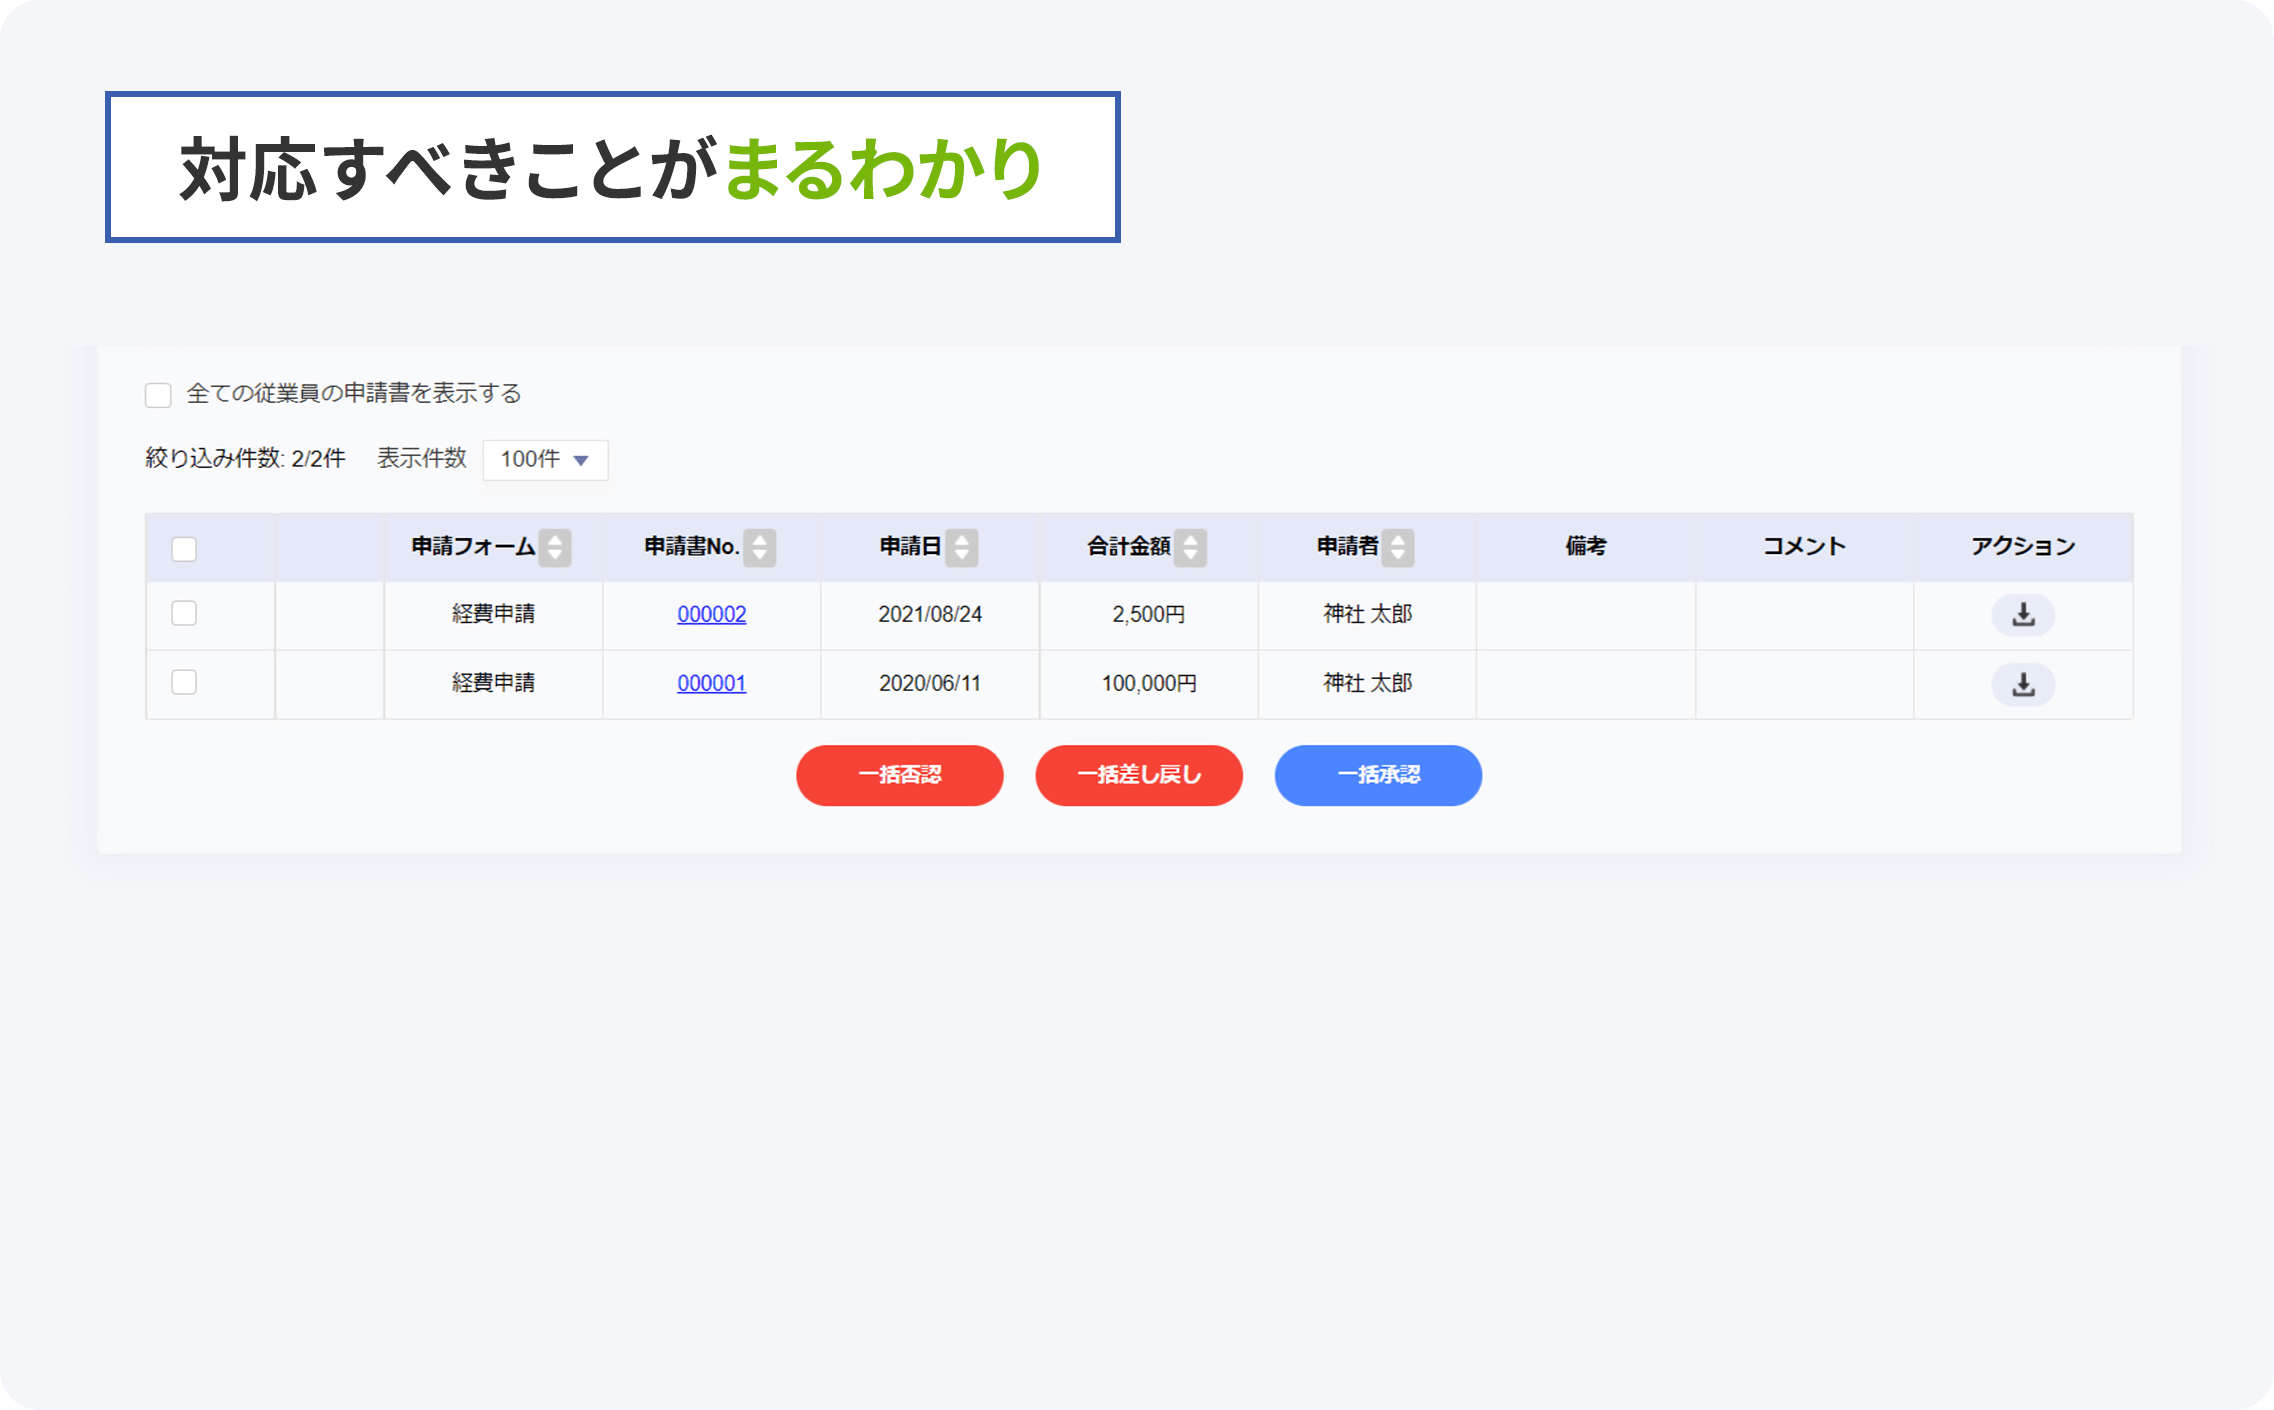2274x1410 pixels.
Task: Open the 100件 display count dropdown
Action: point(545,460)
